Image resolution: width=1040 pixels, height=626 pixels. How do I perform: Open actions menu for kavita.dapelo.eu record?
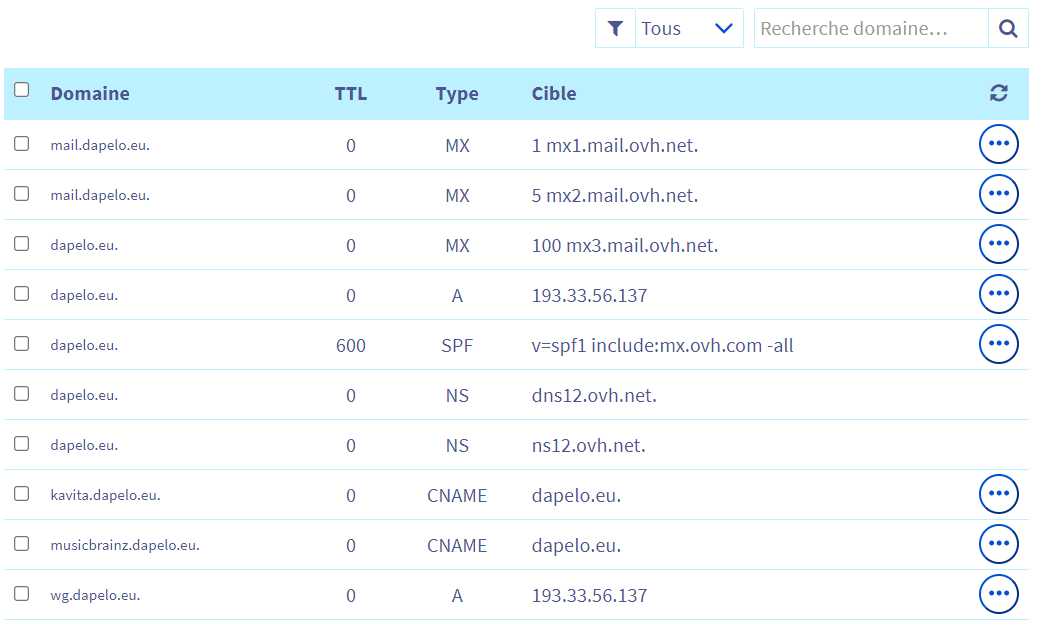coord(998,495)
